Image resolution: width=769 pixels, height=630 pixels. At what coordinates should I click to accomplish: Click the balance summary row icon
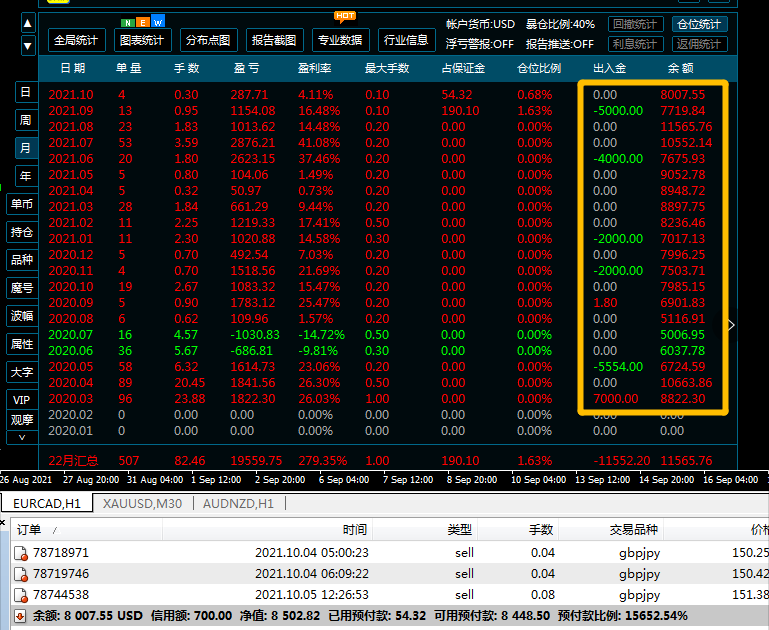pos(20,616)
